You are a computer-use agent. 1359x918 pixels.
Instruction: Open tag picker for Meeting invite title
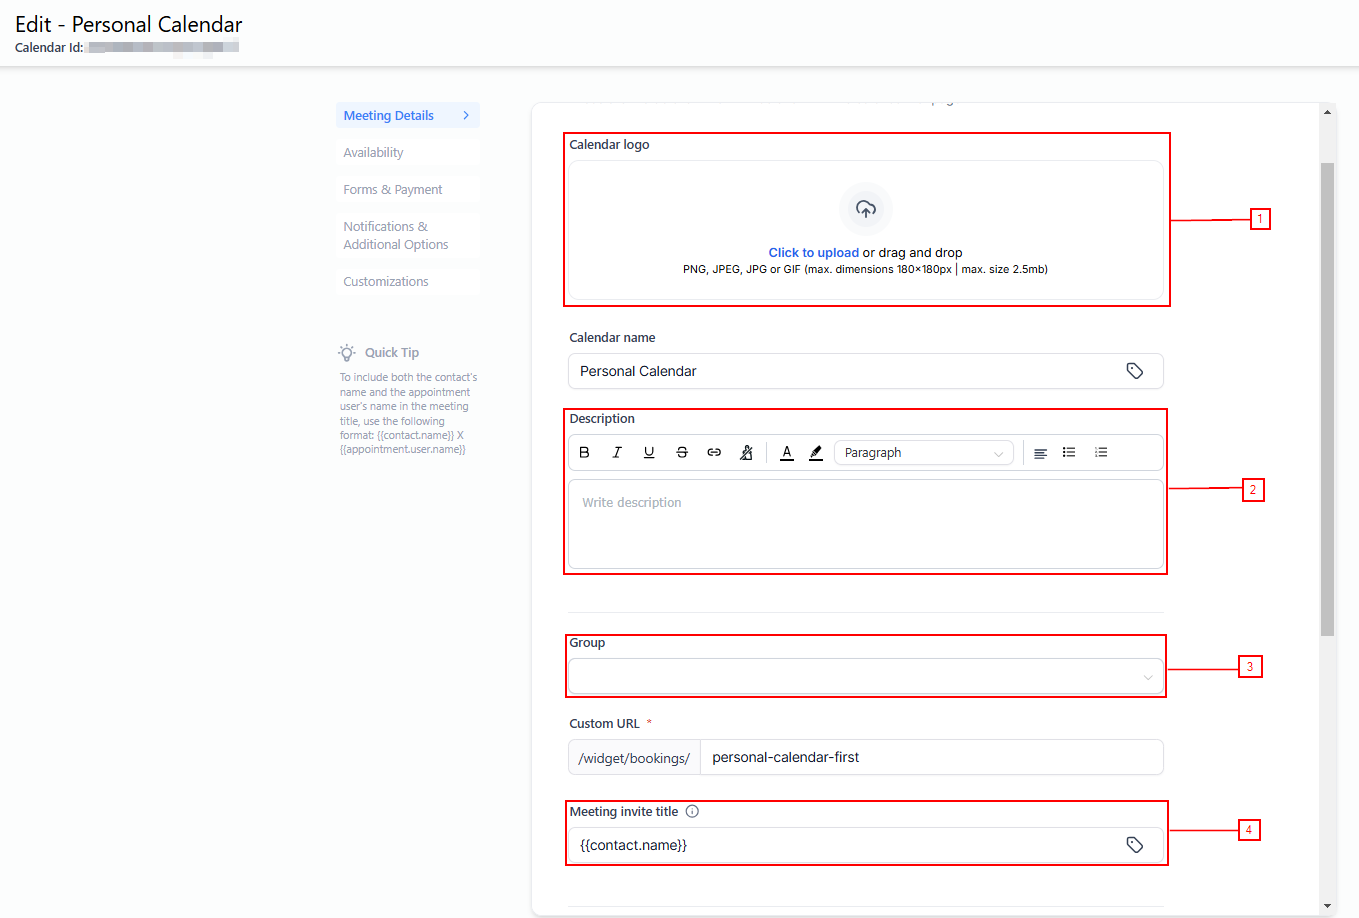pyautogui.click(x=1134, y=845)
